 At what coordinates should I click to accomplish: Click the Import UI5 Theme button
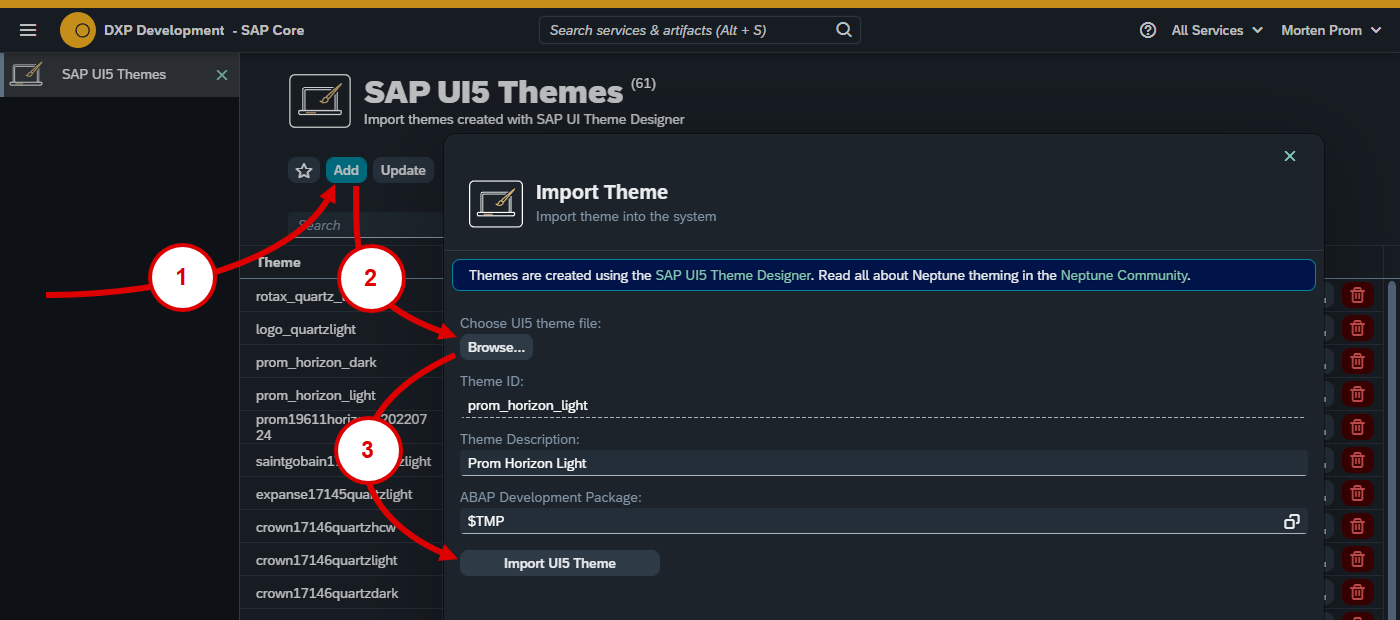pyautogui.click(x=559, y=563)
